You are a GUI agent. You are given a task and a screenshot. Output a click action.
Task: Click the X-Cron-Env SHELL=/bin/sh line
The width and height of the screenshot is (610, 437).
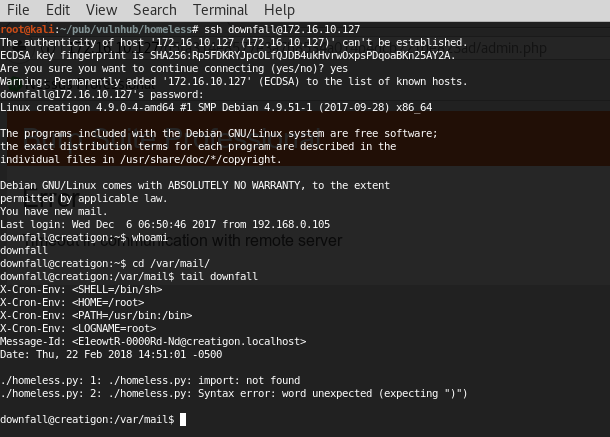pyautogui.click(x=81, y=289)
